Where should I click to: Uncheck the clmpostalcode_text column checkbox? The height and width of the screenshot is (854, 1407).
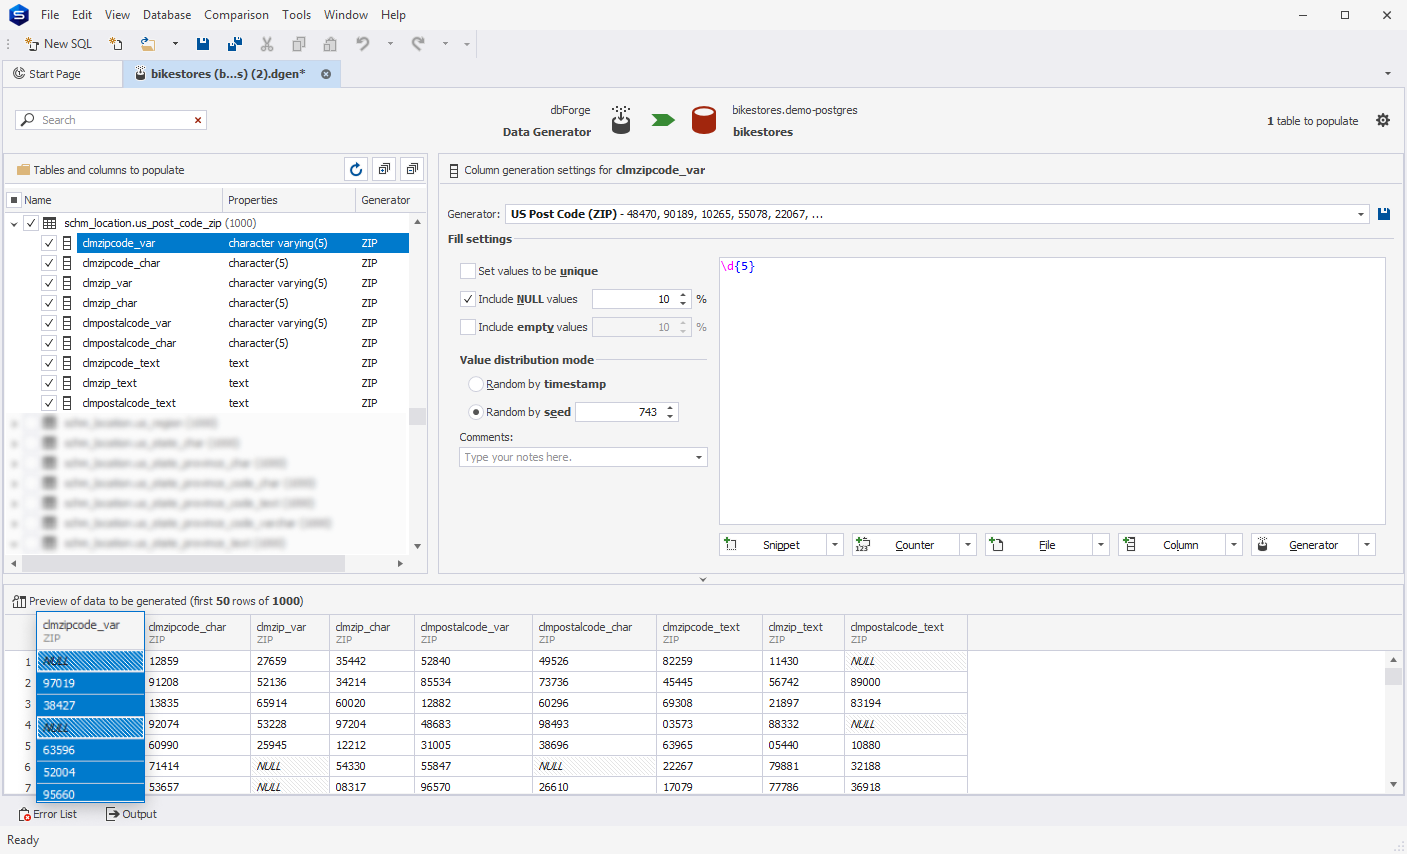coord(48,403)
